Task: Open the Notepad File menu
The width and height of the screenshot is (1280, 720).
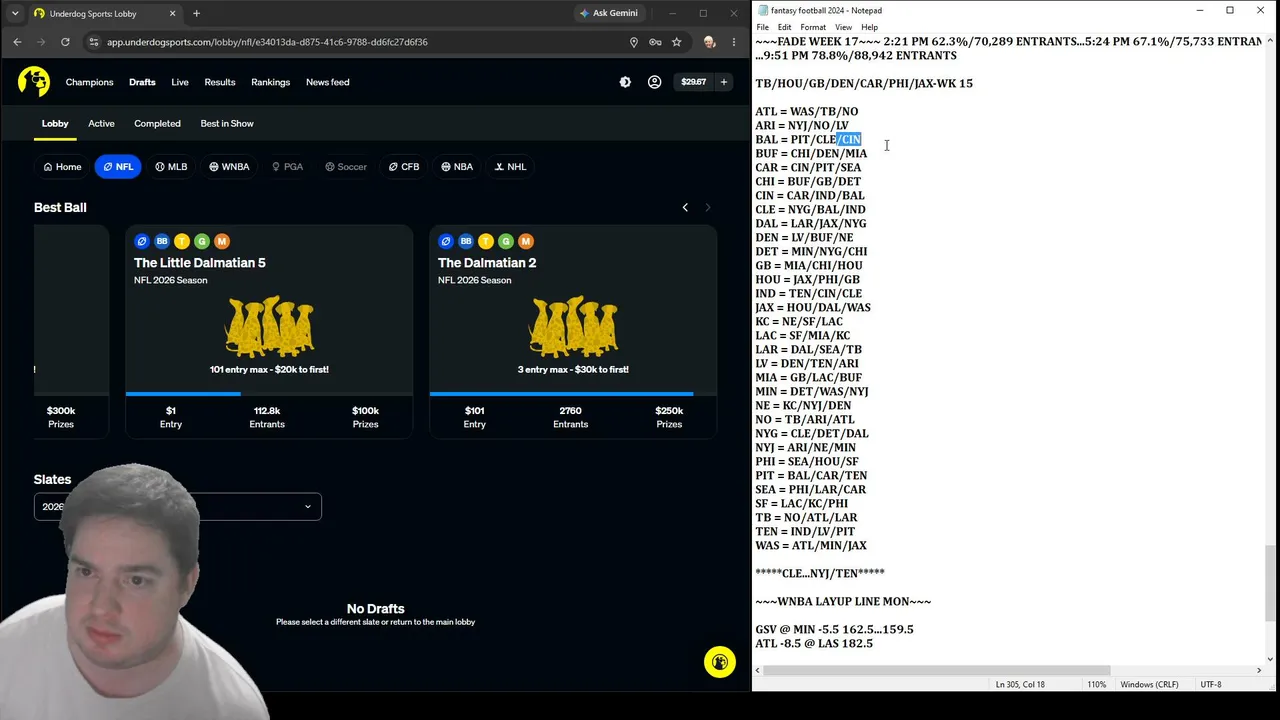Action: 762,27
